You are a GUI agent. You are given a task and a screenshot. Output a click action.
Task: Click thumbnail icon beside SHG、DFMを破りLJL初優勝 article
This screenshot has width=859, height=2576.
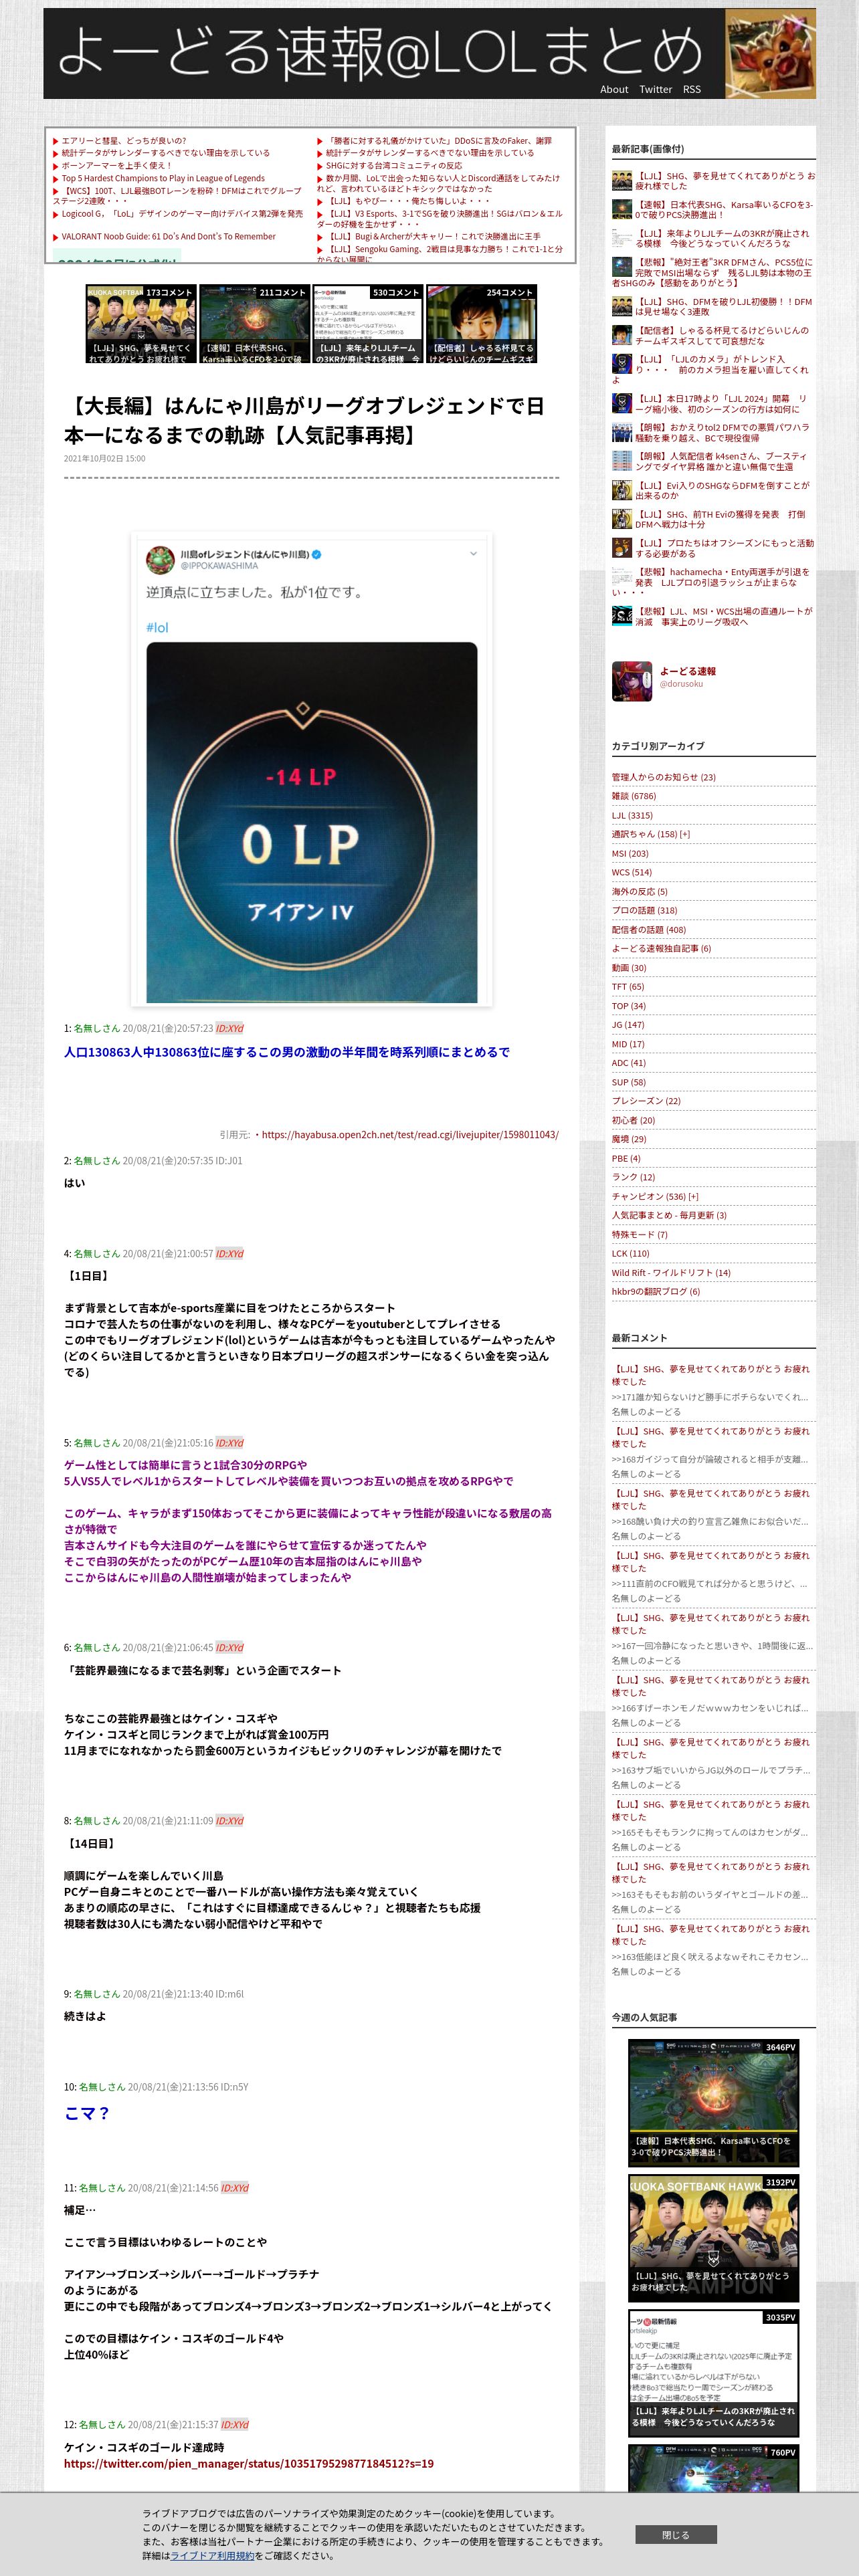[x=621, y=306]
